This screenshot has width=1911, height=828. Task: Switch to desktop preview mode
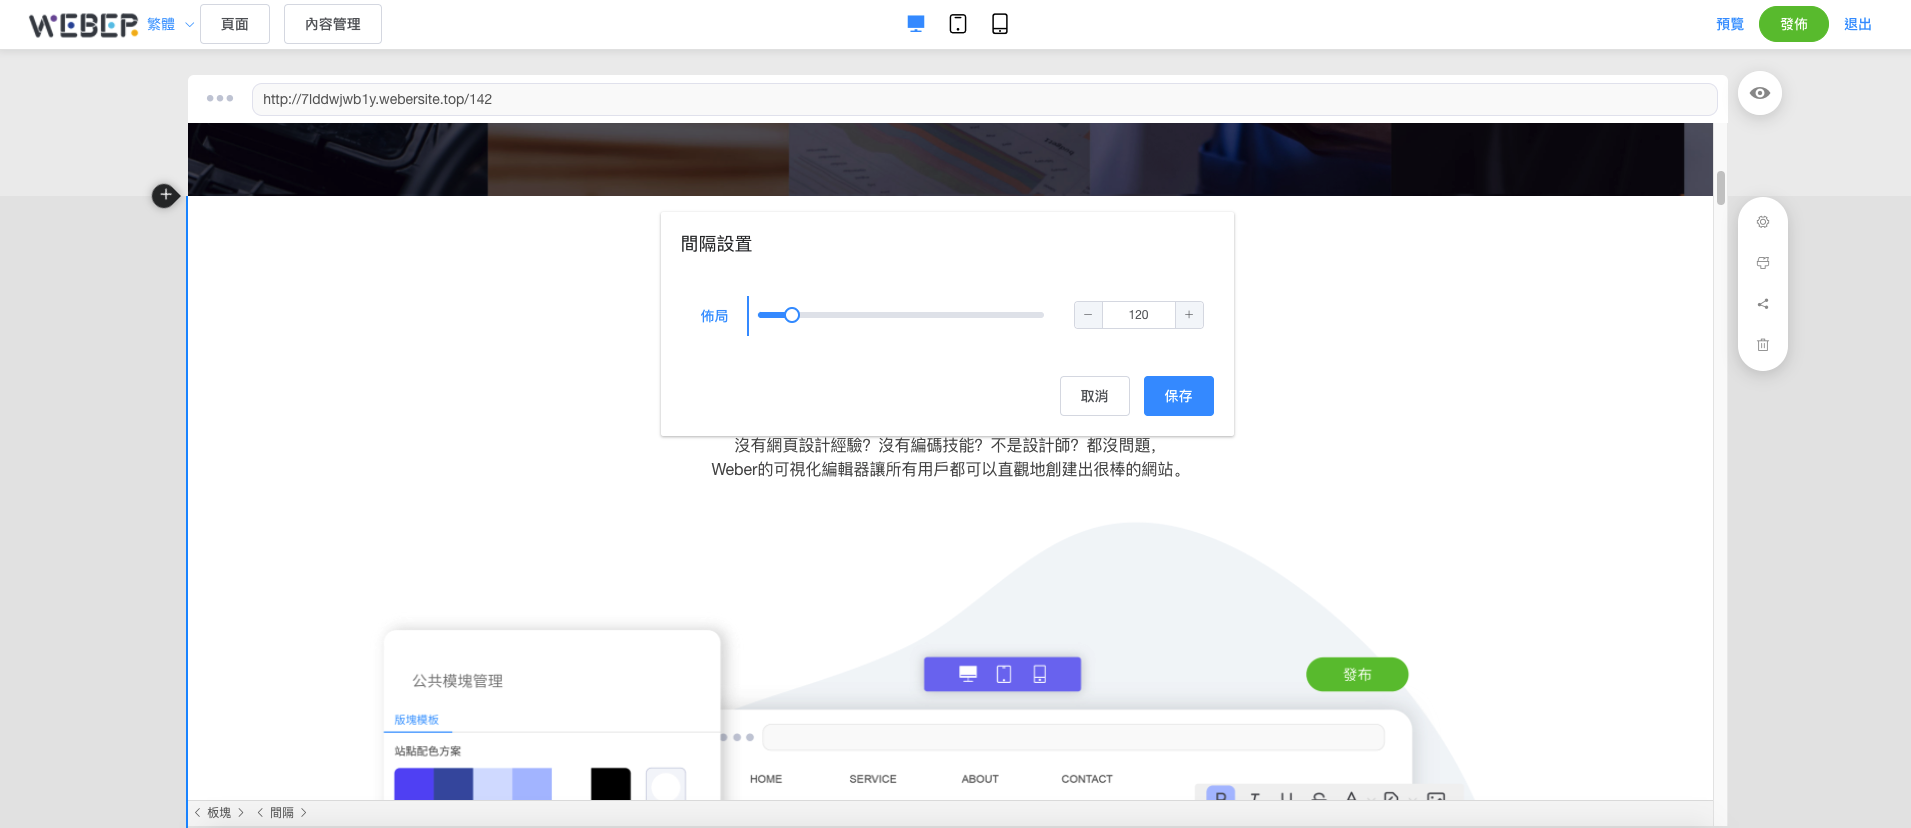point(915,24)
